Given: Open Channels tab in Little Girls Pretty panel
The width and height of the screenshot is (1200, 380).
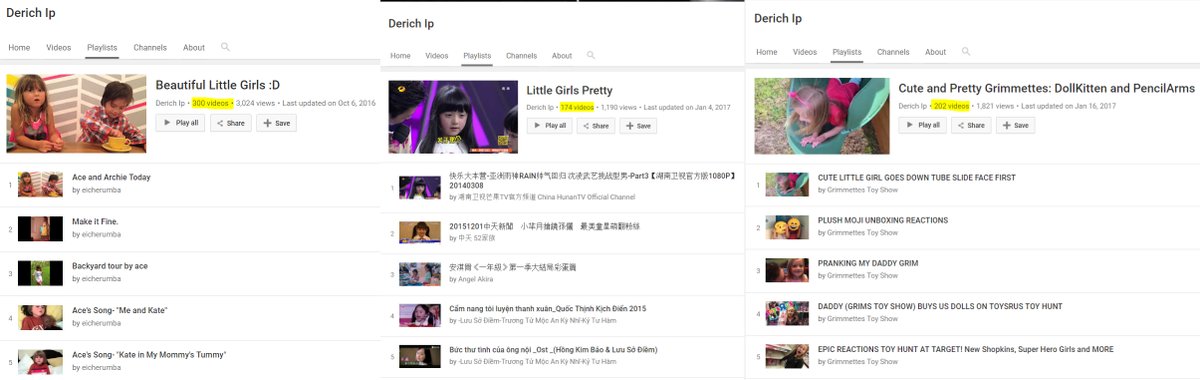Looking at the screenshot, I should coord(521,56).
